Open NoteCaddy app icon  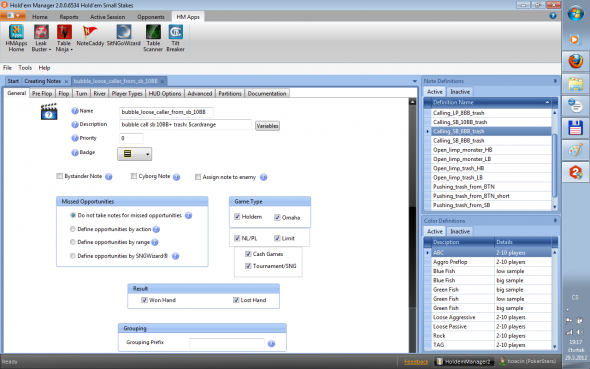coord(90,36)
